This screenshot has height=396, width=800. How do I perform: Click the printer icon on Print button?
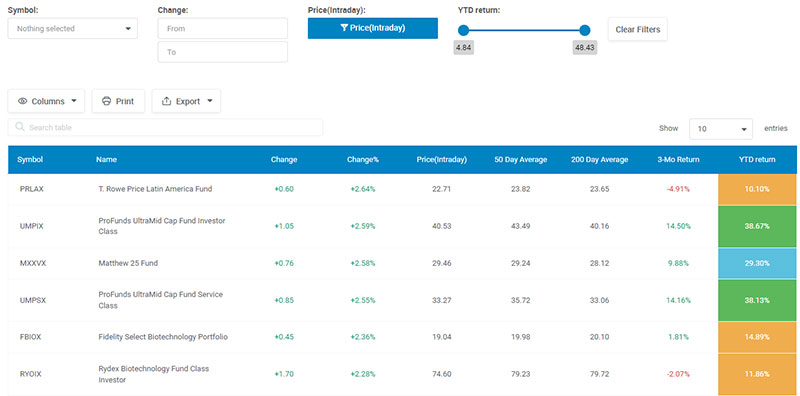pos(106,101)
